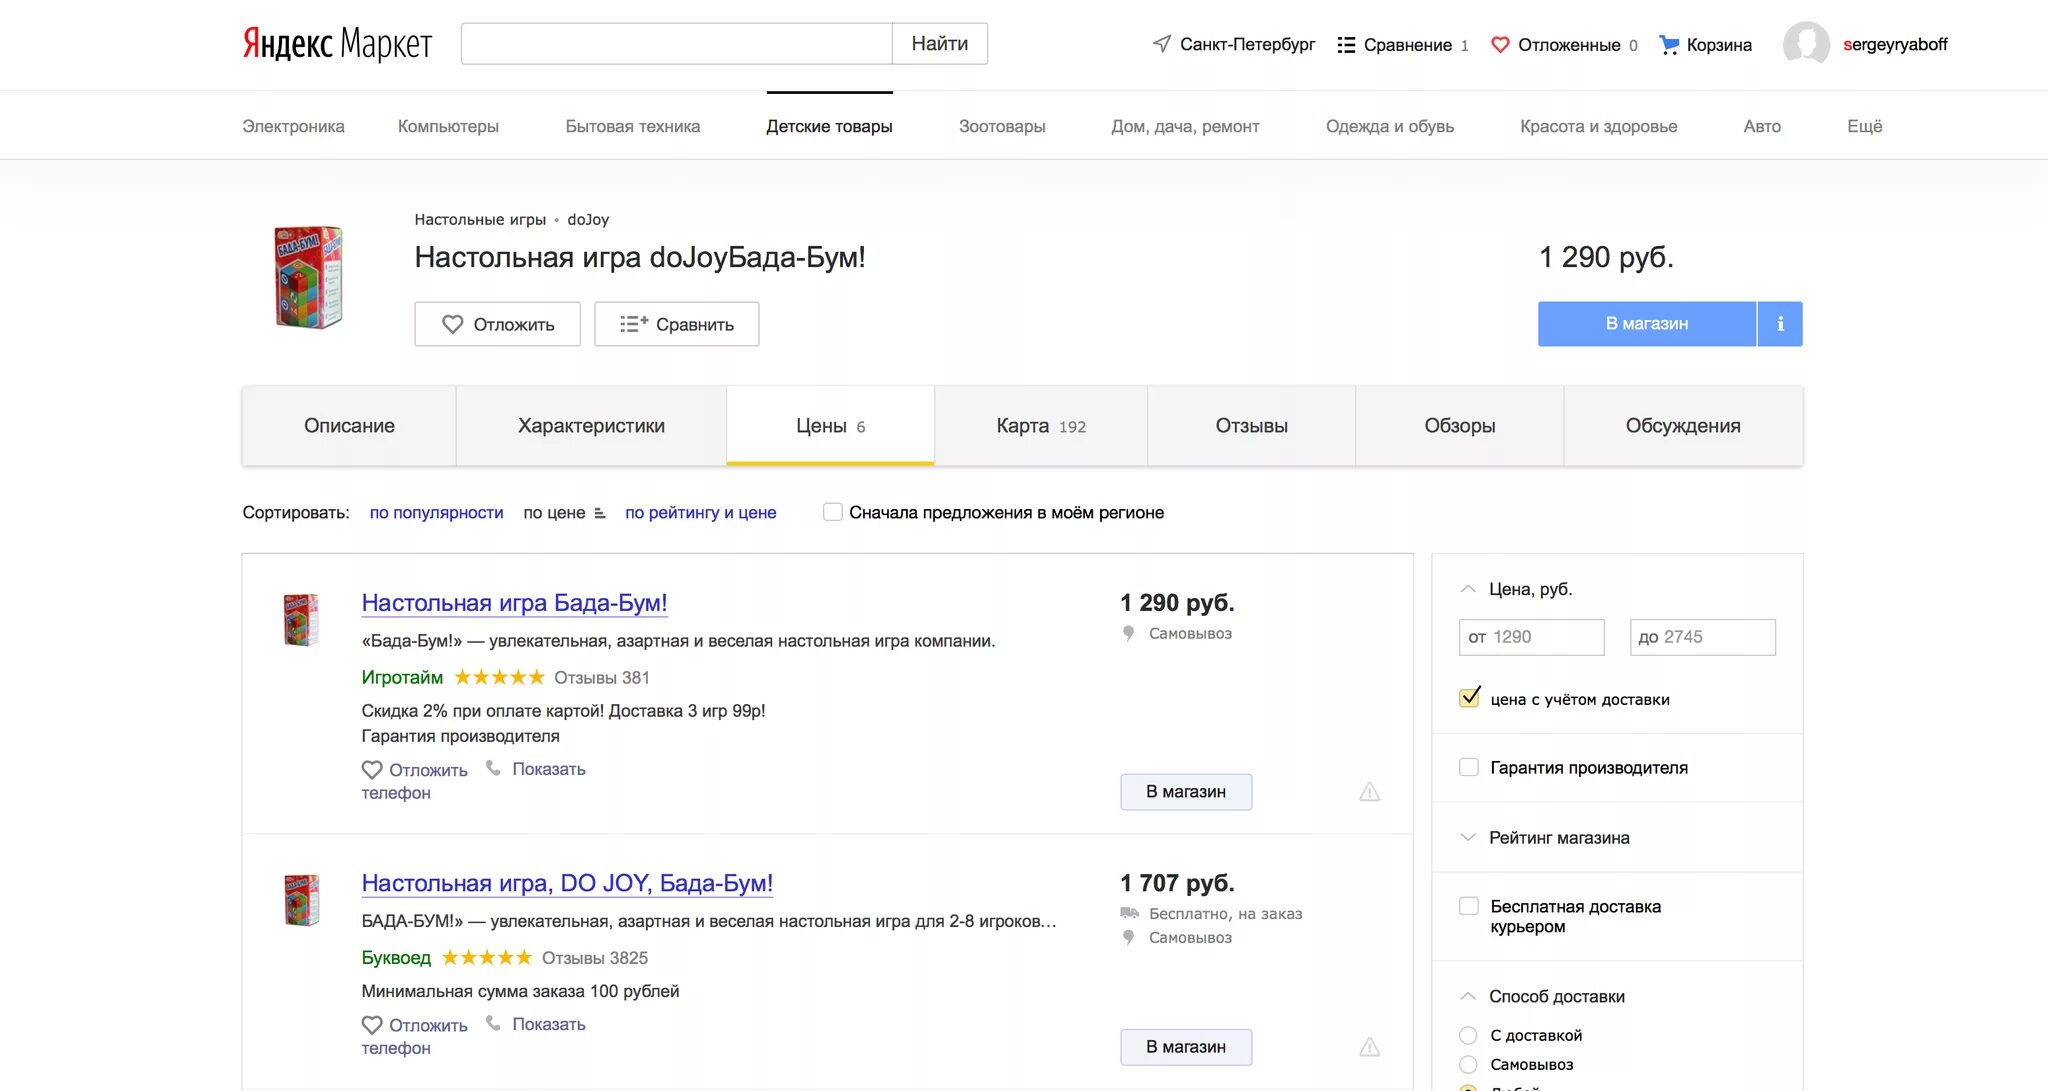This screenshot has width=2048, height=1091.
Task: Click the Отложить button under product title
Action: [497, 324]
